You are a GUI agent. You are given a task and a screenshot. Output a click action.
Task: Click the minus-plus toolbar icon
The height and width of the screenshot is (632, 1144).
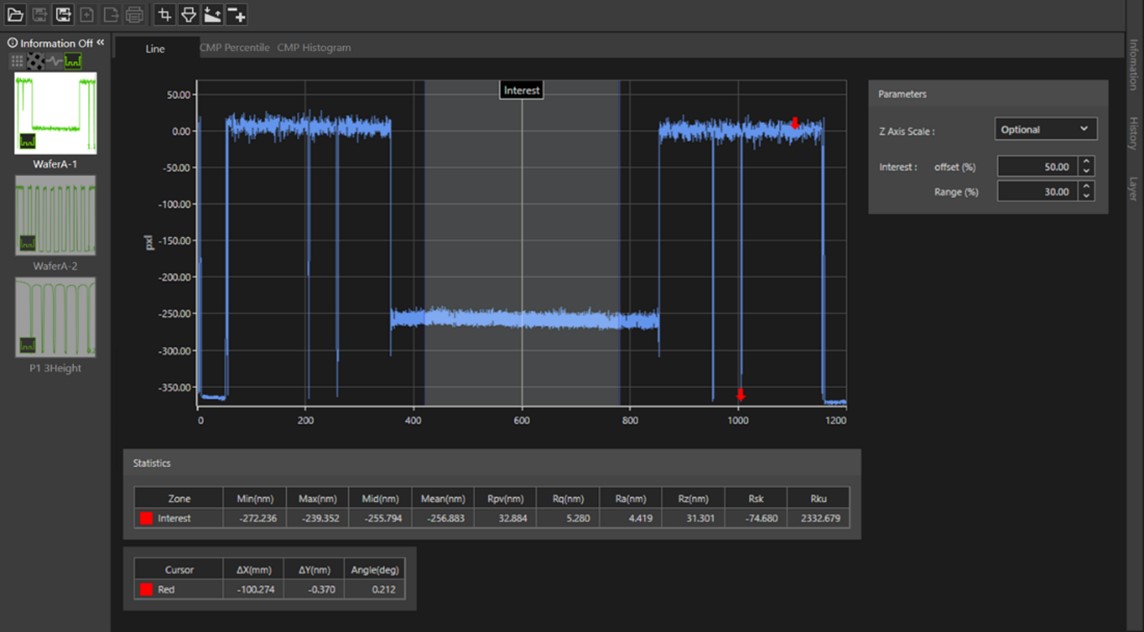[236, 15]
